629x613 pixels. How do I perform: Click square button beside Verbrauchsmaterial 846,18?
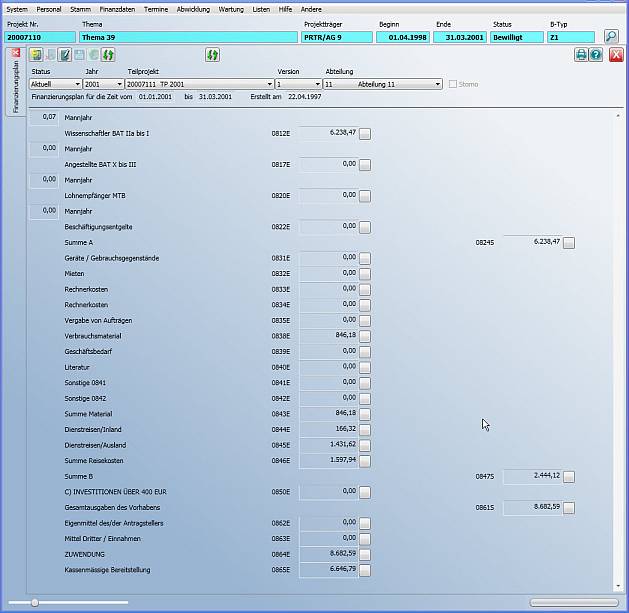point(365,336)
